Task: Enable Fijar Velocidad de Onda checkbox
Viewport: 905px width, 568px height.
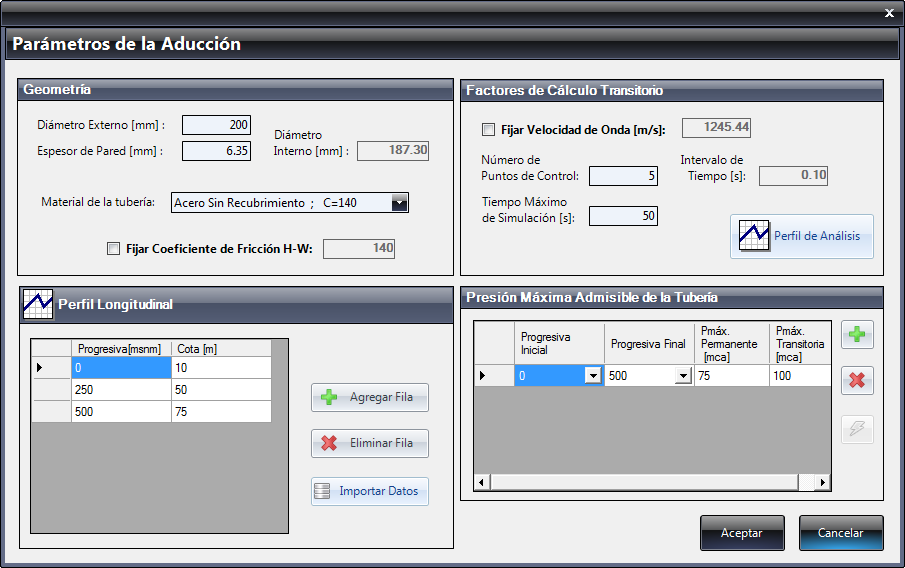Action: coord(488,130)
